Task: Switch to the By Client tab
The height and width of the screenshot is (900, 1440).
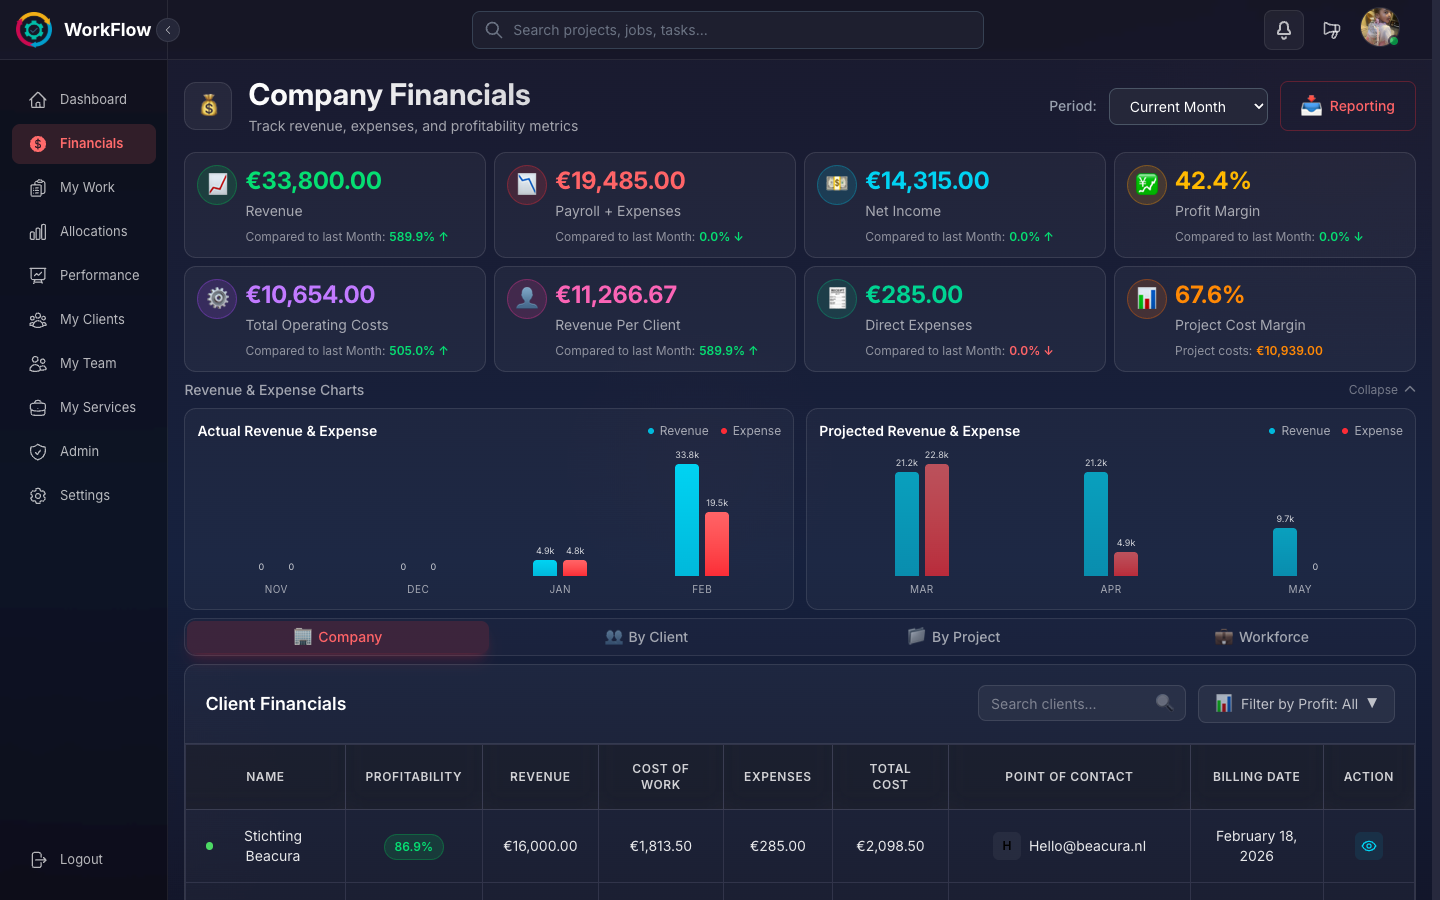Action: click(646, 637)
